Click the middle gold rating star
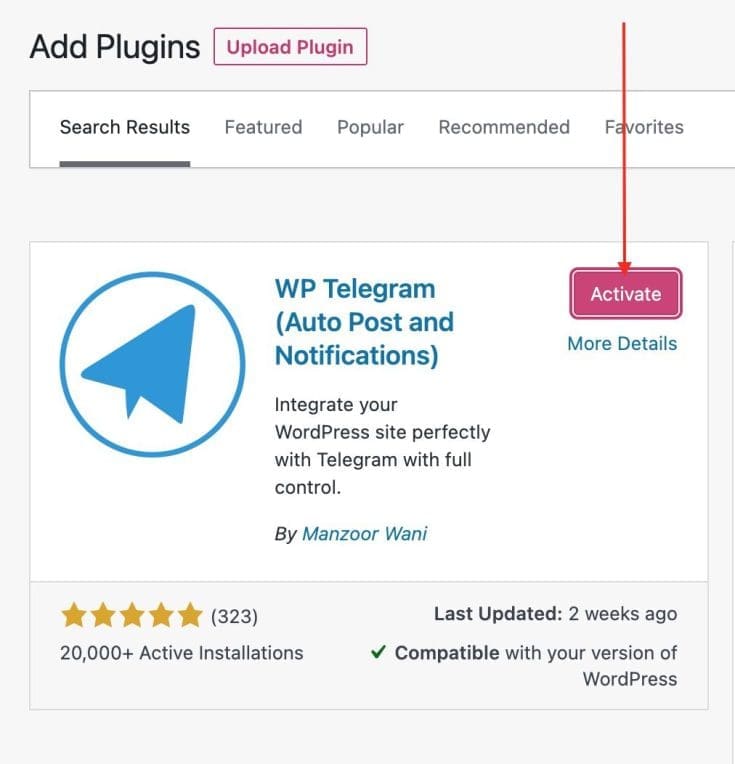This screenshot has width=735, height=764. click(131, 614)
